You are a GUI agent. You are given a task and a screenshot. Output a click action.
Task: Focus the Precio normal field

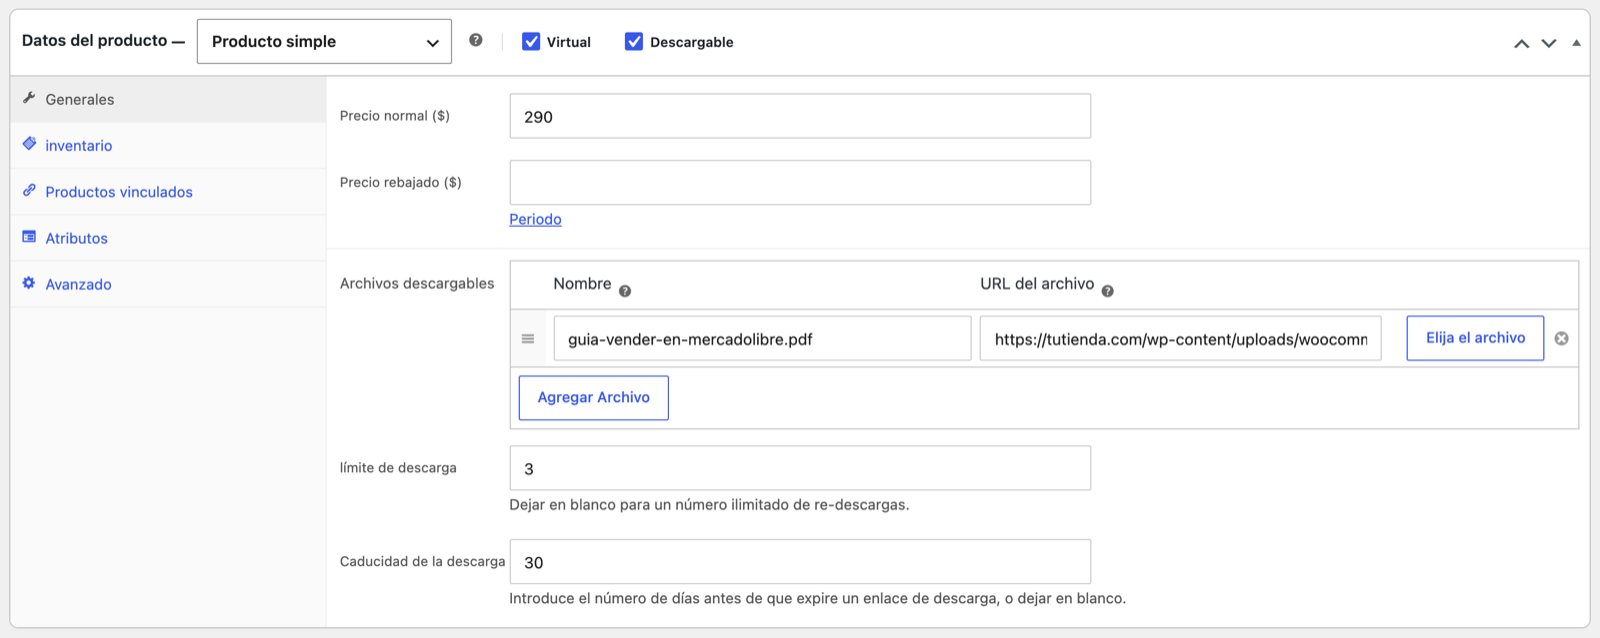800,116
